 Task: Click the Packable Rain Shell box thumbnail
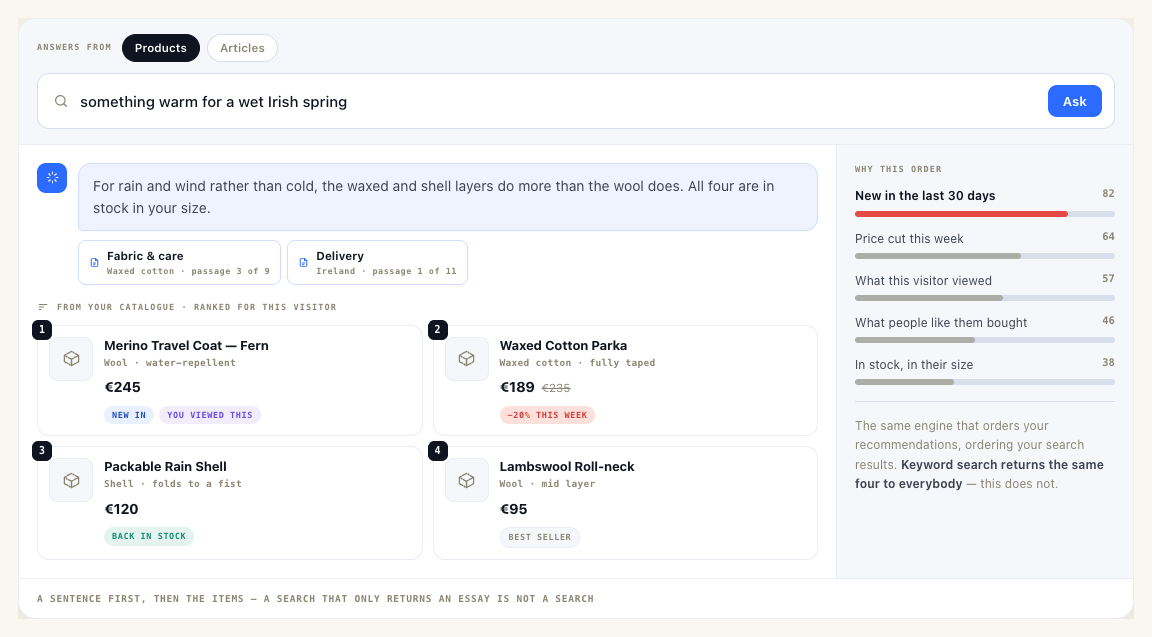[x=71, y=480]
